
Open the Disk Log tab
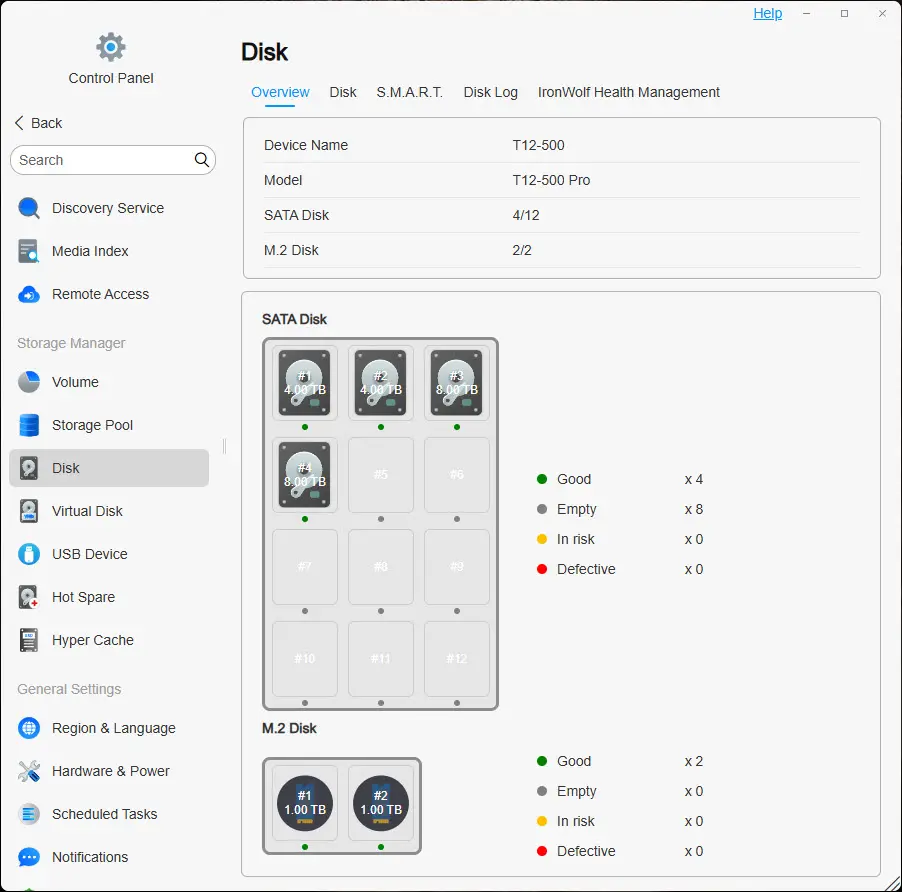pyautogui.click(x=491, y=92)
